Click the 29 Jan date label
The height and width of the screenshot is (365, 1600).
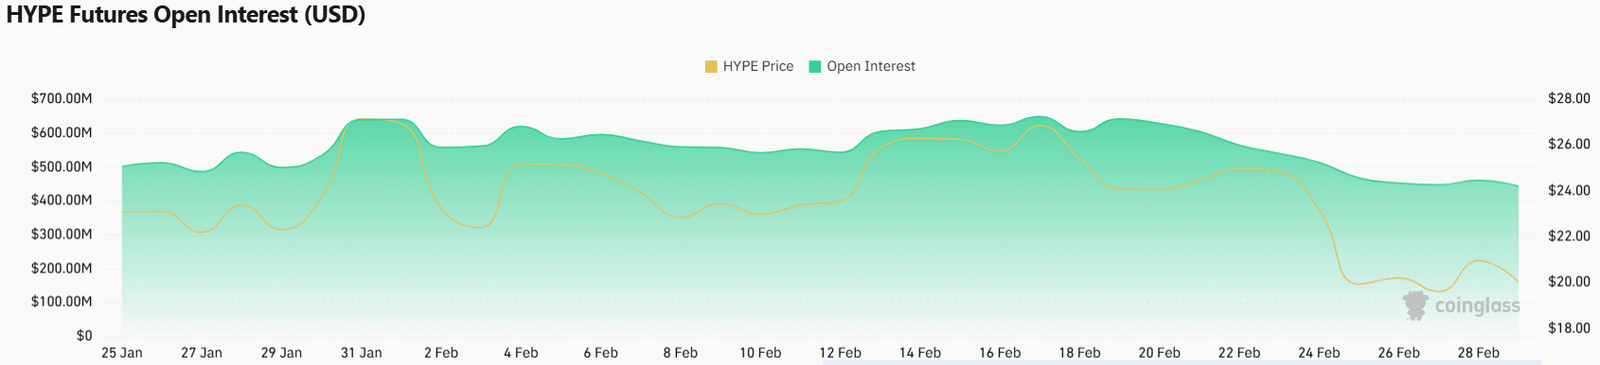(281, 353)
